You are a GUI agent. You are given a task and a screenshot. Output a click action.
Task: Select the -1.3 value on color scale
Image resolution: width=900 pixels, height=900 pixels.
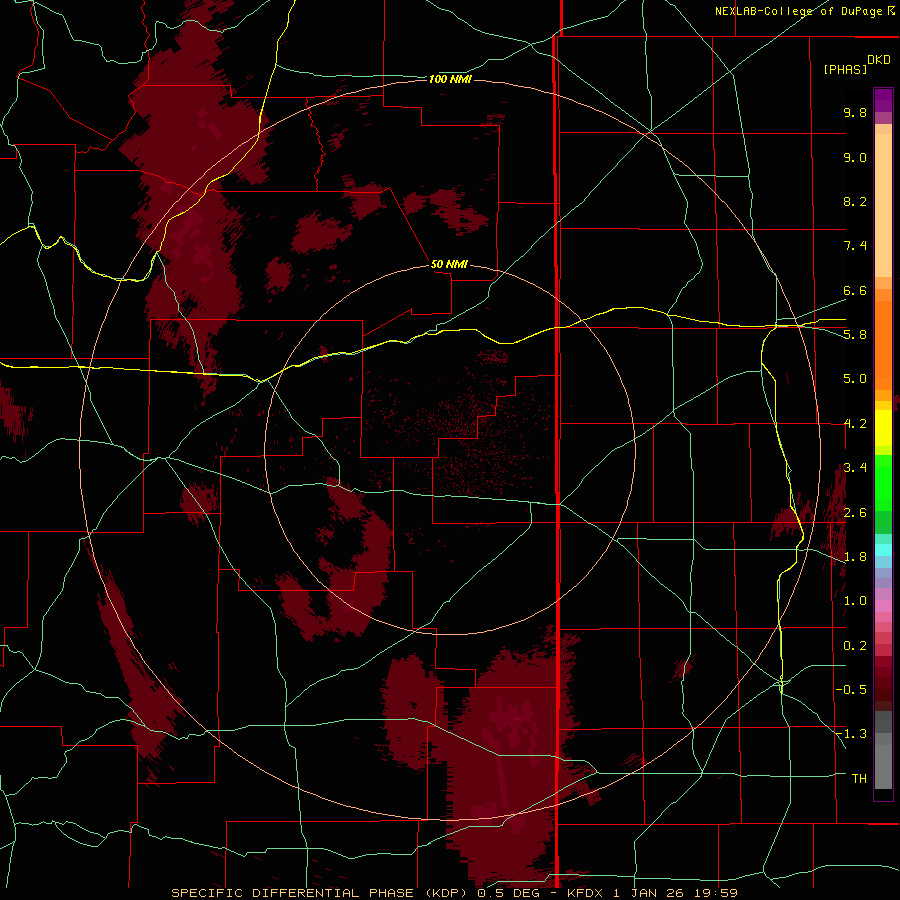(851, 734)
